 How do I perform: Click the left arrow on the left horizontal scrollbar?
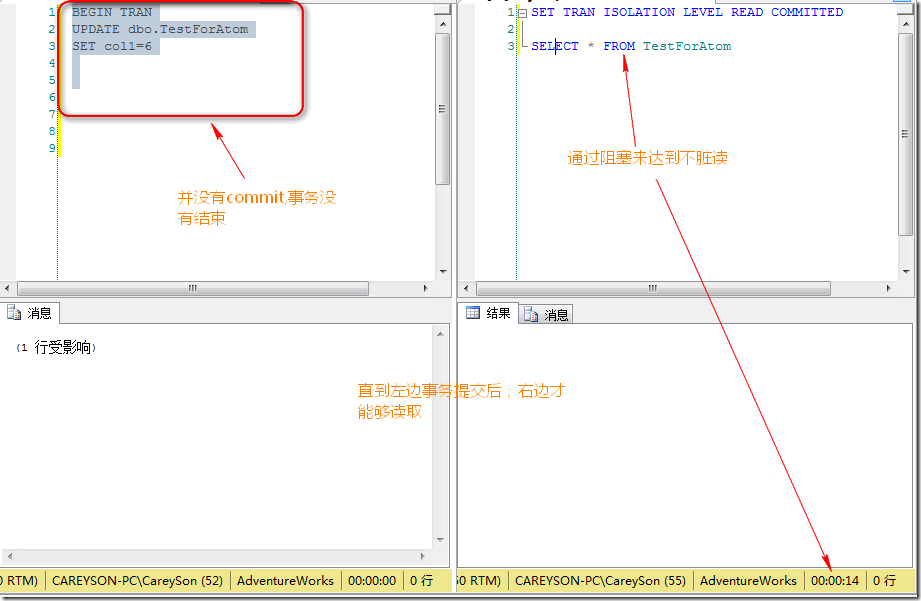click(x=7, y=288)
